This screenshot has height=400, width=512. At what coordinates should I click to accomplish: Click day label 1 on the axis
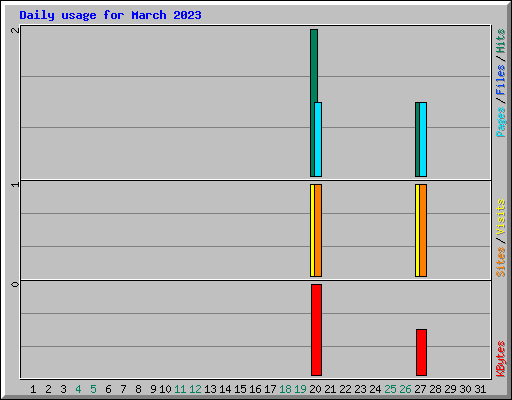click(33, 389)
